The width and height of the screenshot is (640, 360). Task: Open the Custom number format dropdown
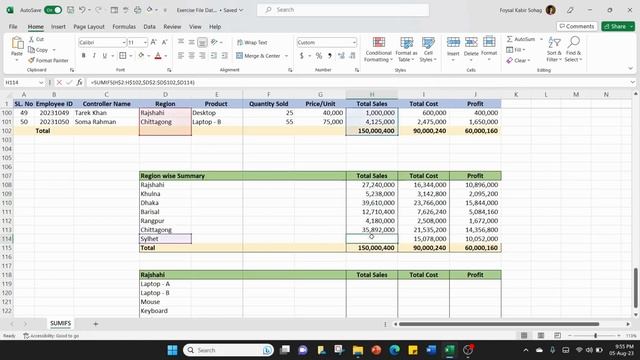click(x=354, y=42)
